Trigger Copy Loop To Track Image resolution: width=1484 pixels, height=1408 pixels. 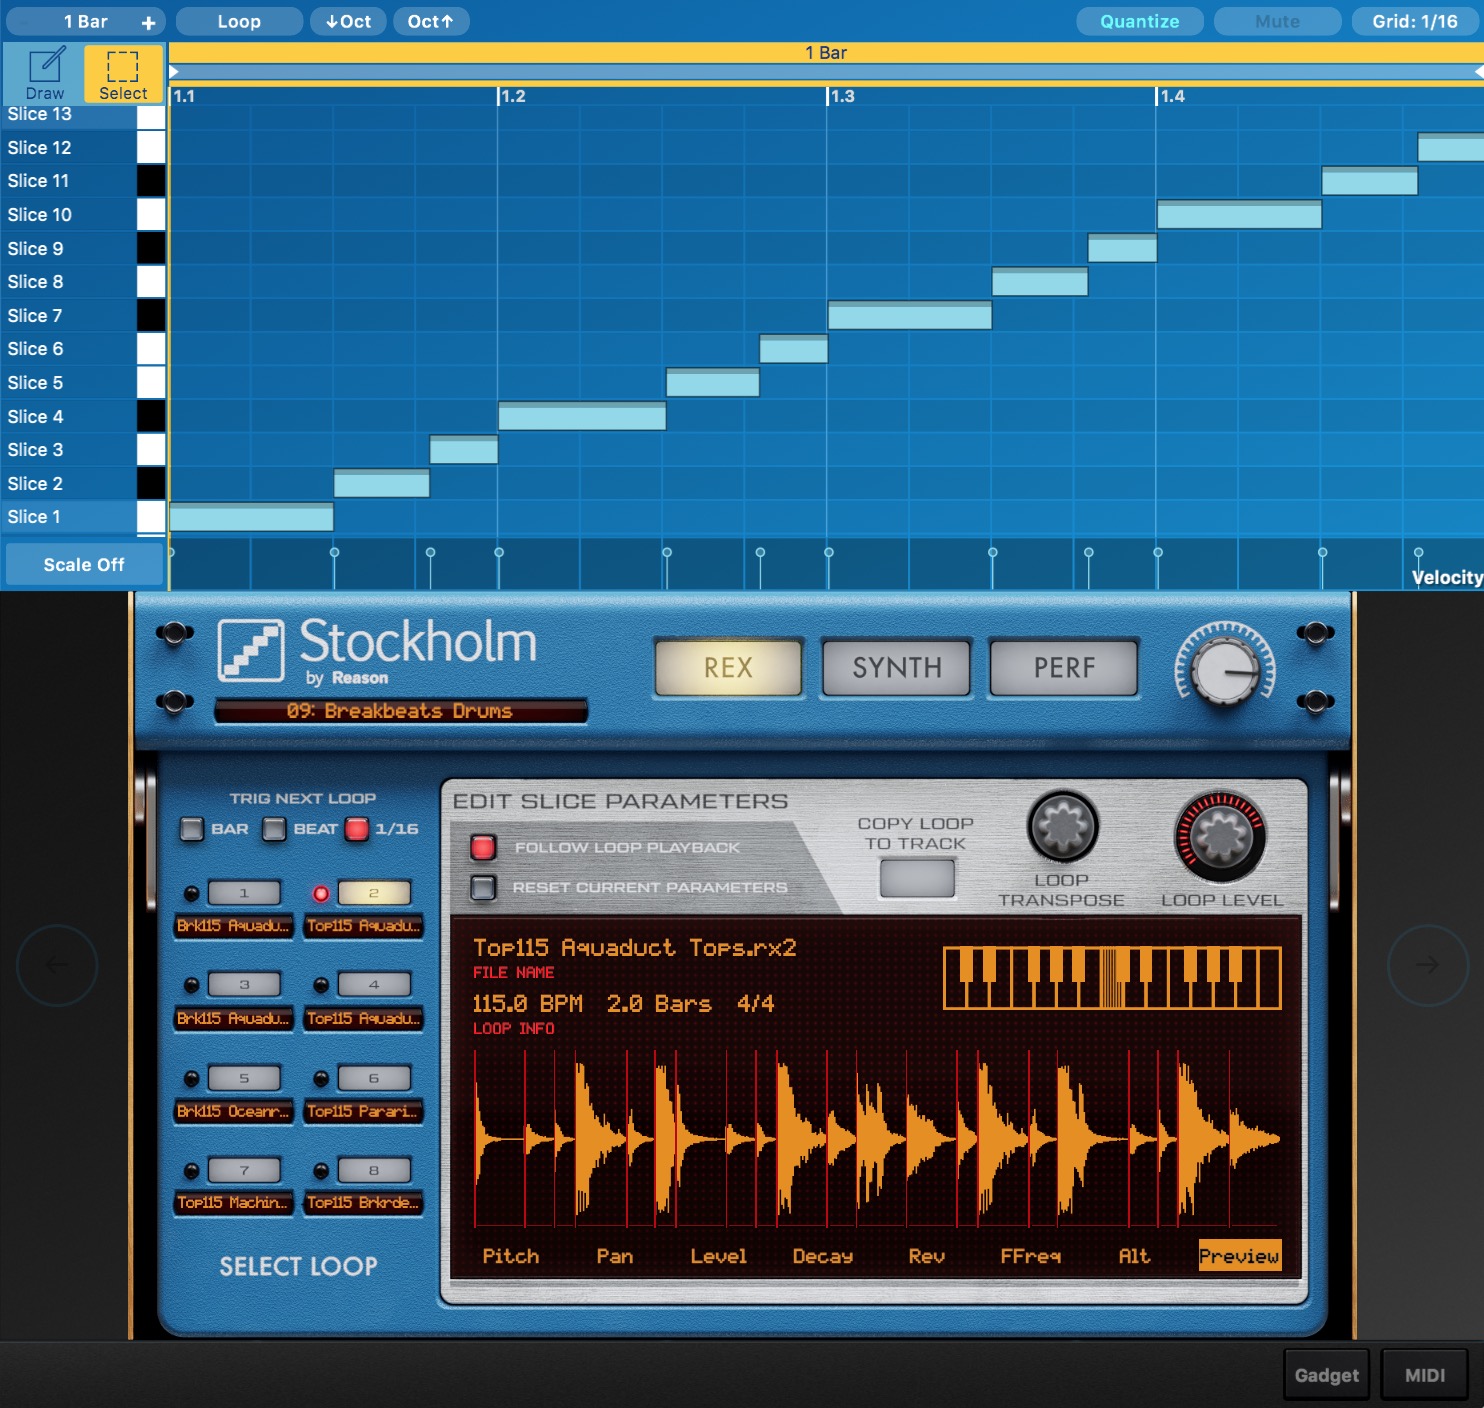(x=916, y=879)
